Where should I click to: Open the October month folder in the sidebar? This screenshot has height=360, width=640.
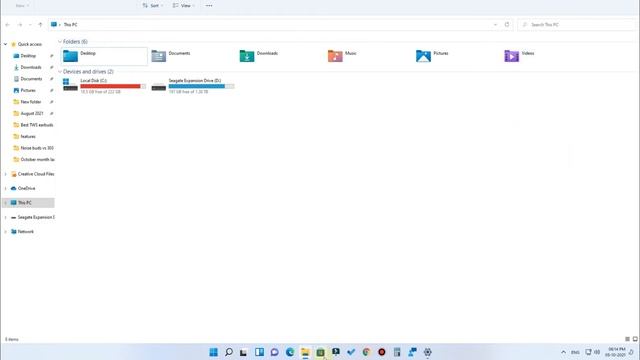point(33,160)
